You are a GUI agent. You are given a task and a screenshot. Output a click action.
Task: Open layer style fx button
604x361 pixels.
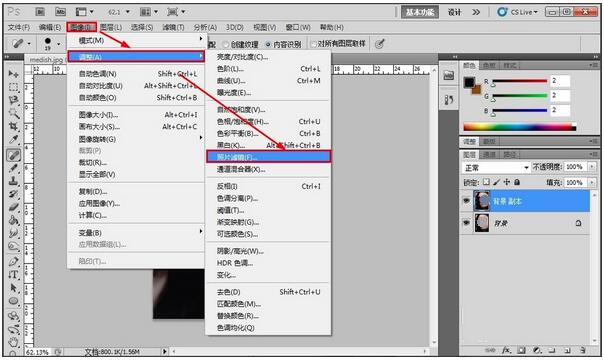point(506,350)
